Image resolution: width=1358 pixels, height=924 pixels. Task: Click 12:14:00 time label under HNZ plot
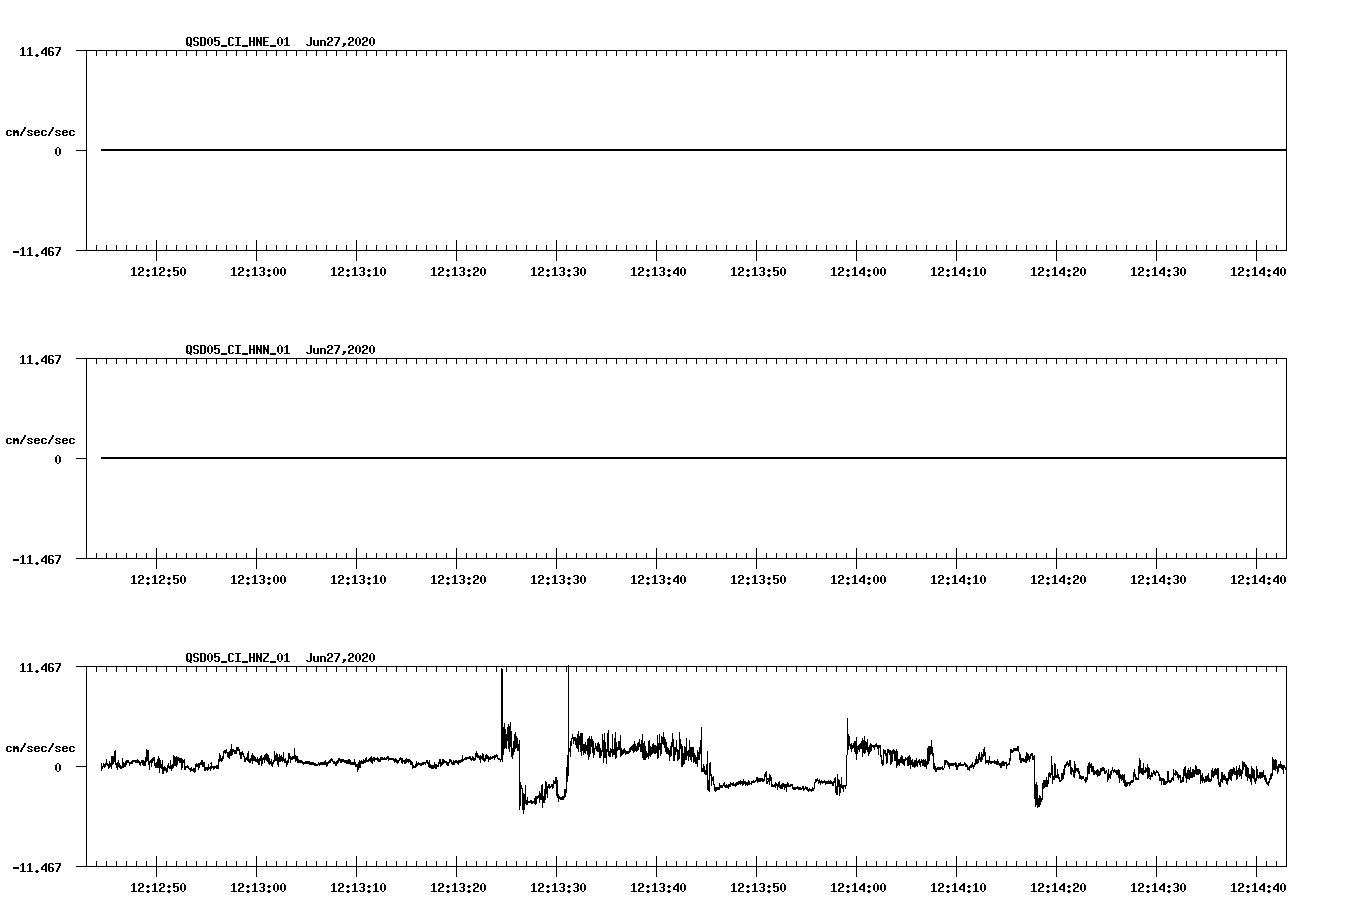(858, 888)
